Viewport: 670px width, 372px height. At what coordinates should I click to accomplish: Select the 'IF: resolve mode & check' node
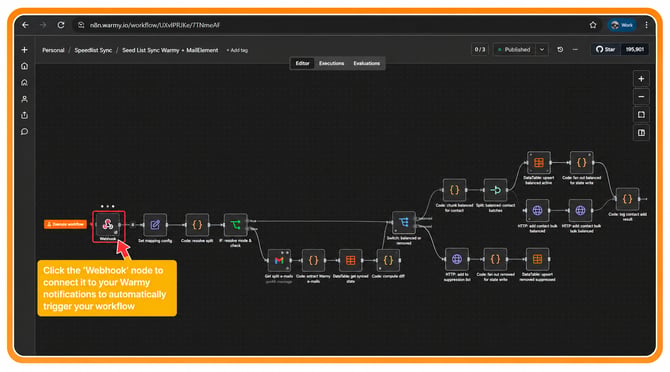pos(235,225)
